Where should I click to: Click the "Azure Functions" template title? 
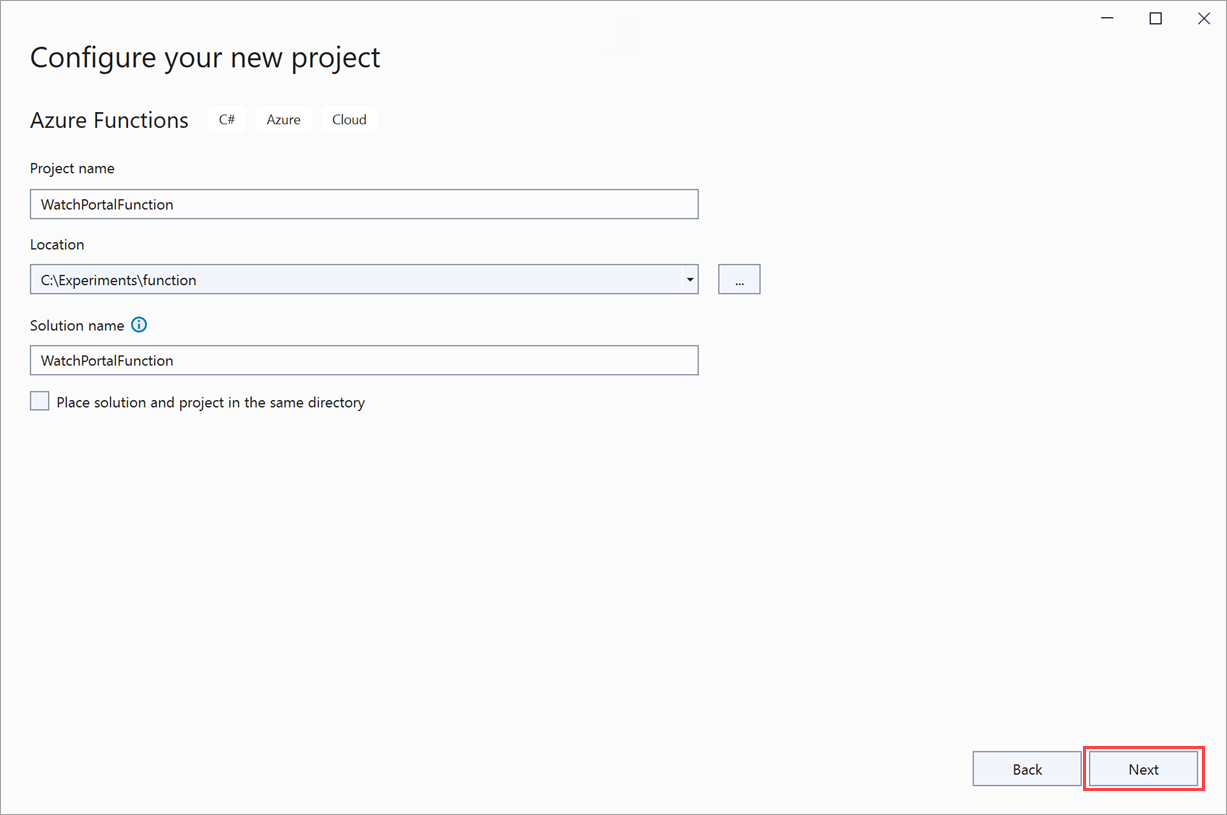109,120
